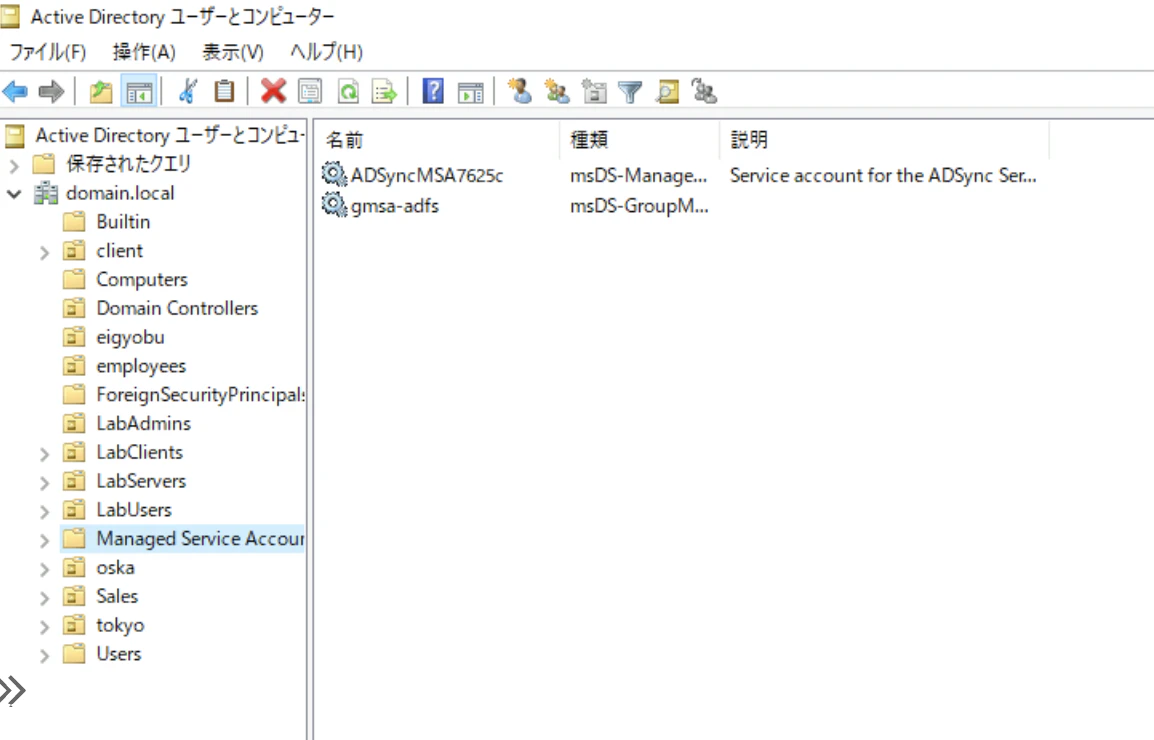1154x740 pixels.
Task: Click the red X Delete icon
Action: [x=273, y=91]
